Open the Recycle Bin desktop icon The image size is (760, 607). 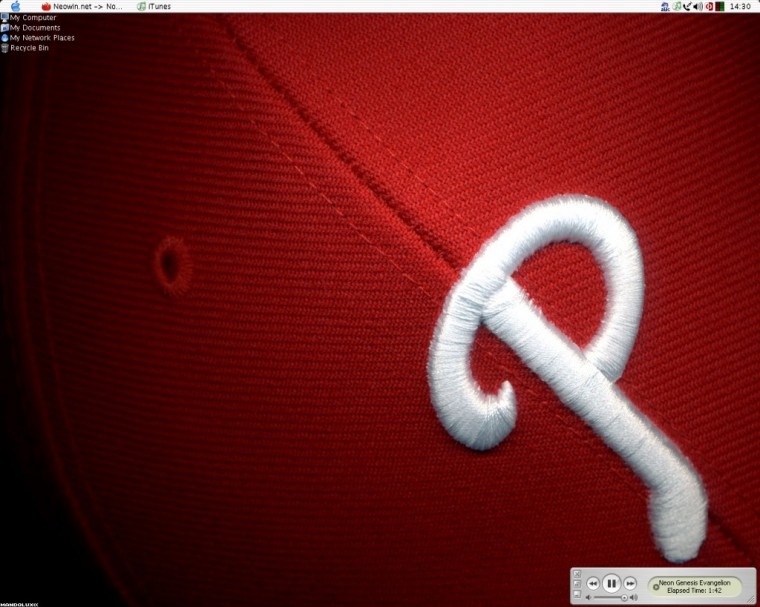coord(25,48)
